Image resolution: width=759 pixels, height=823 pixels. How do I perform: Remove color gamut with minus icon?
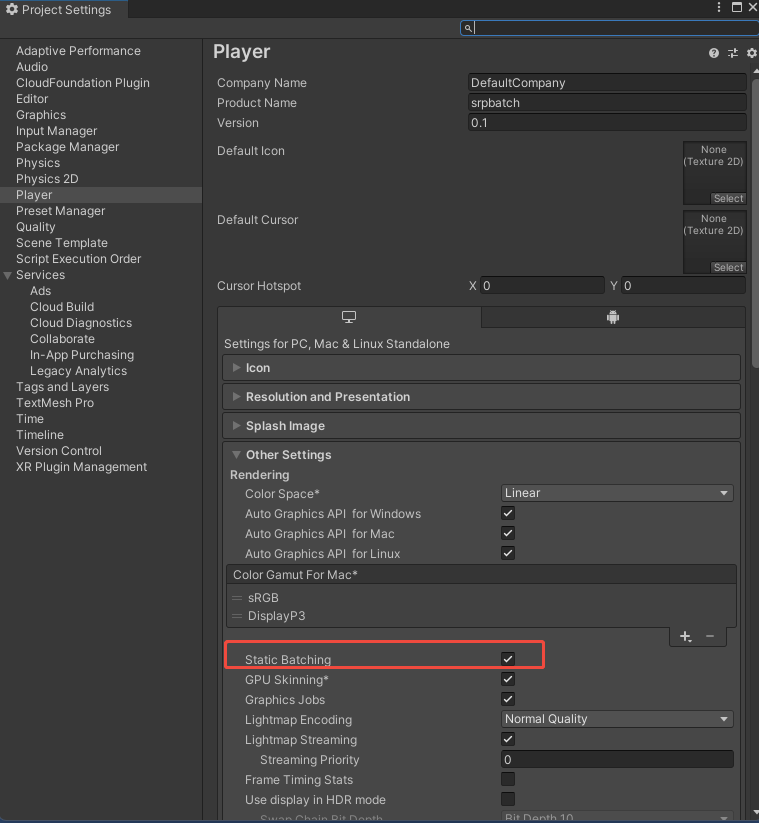(710, 637)
